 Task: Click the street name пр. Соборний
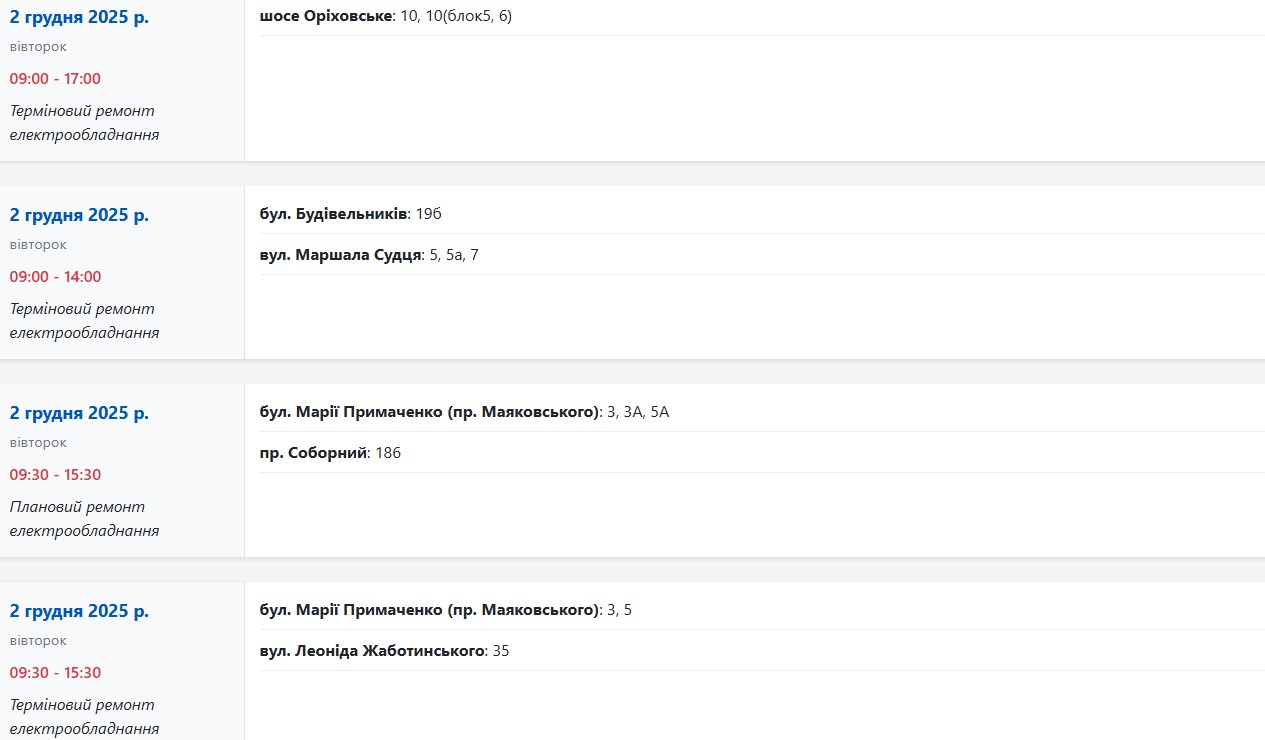click(313, 453)
